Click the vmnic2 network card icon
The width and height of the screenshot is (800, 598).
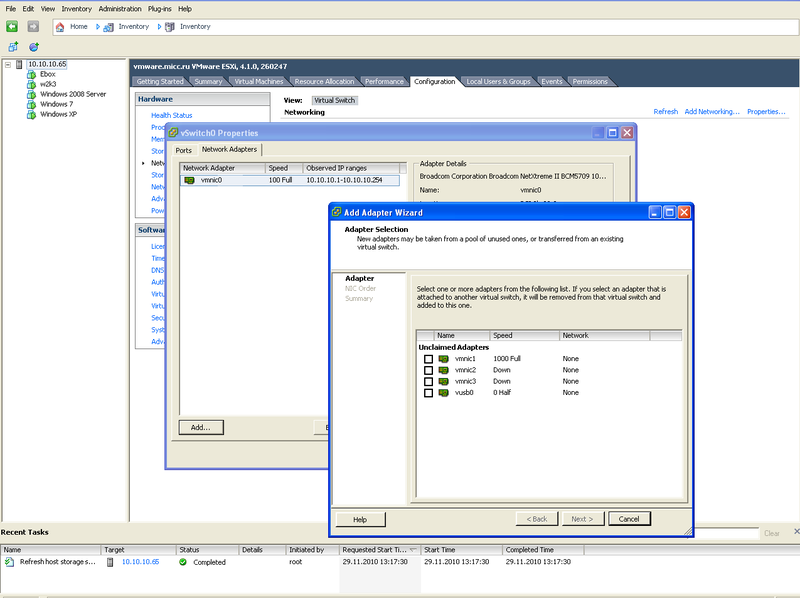[443, 370]
